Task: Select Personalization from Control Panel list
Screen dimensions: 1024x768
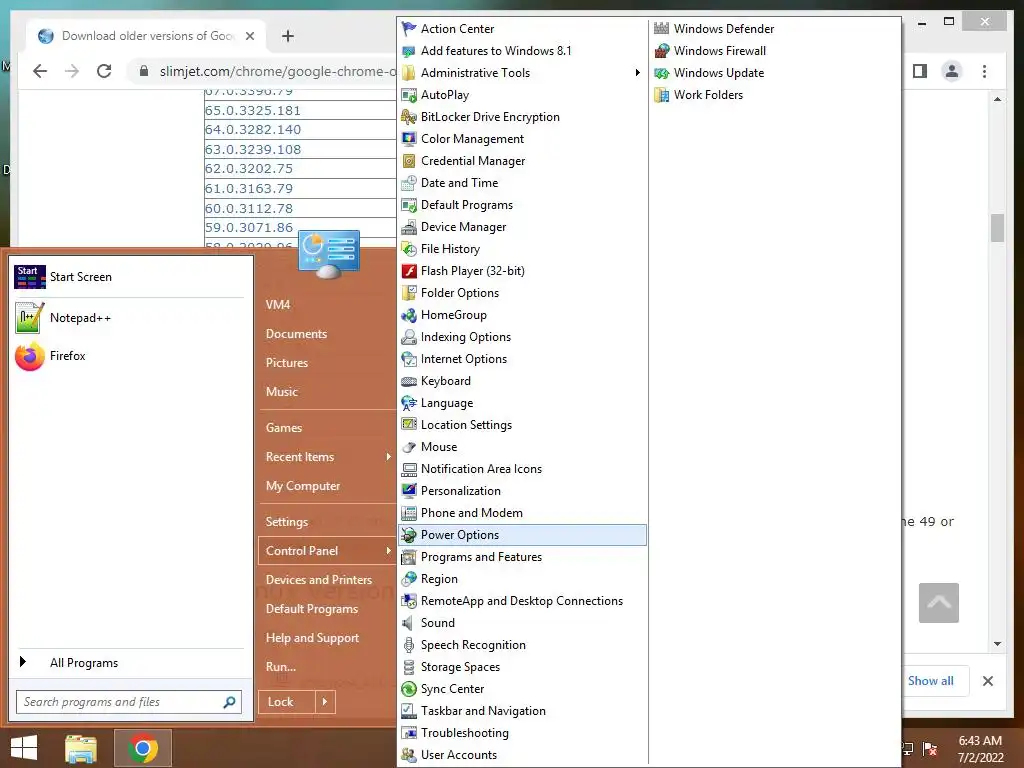Action: point(522,491)
